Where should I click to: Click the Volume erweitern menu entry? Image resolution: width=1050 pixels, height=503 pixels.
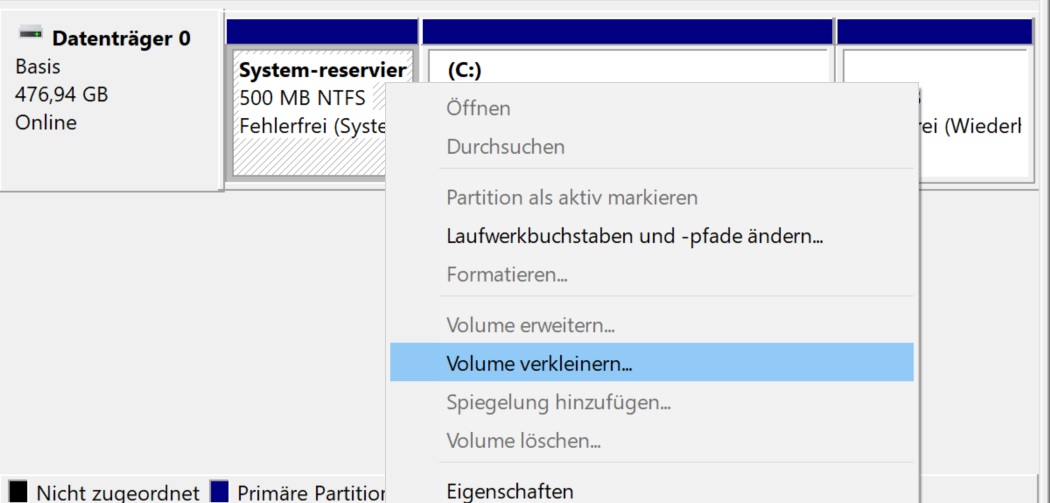(x=530, y=326)
